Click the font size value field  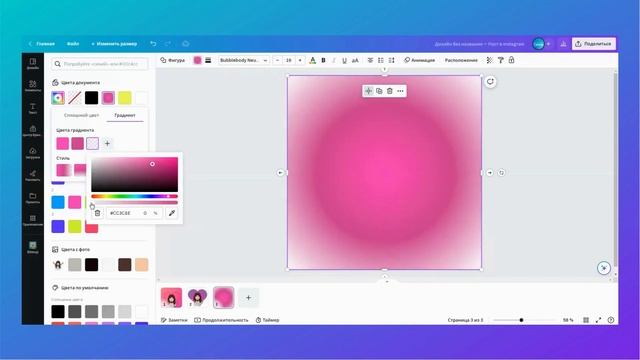point(289,60)
